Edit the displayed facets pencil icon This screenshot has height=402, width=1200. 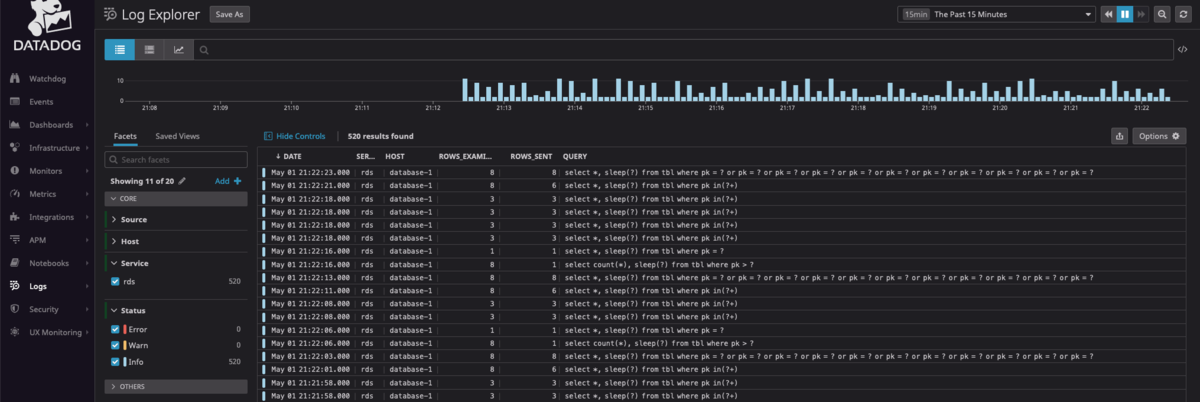(182, 181)
